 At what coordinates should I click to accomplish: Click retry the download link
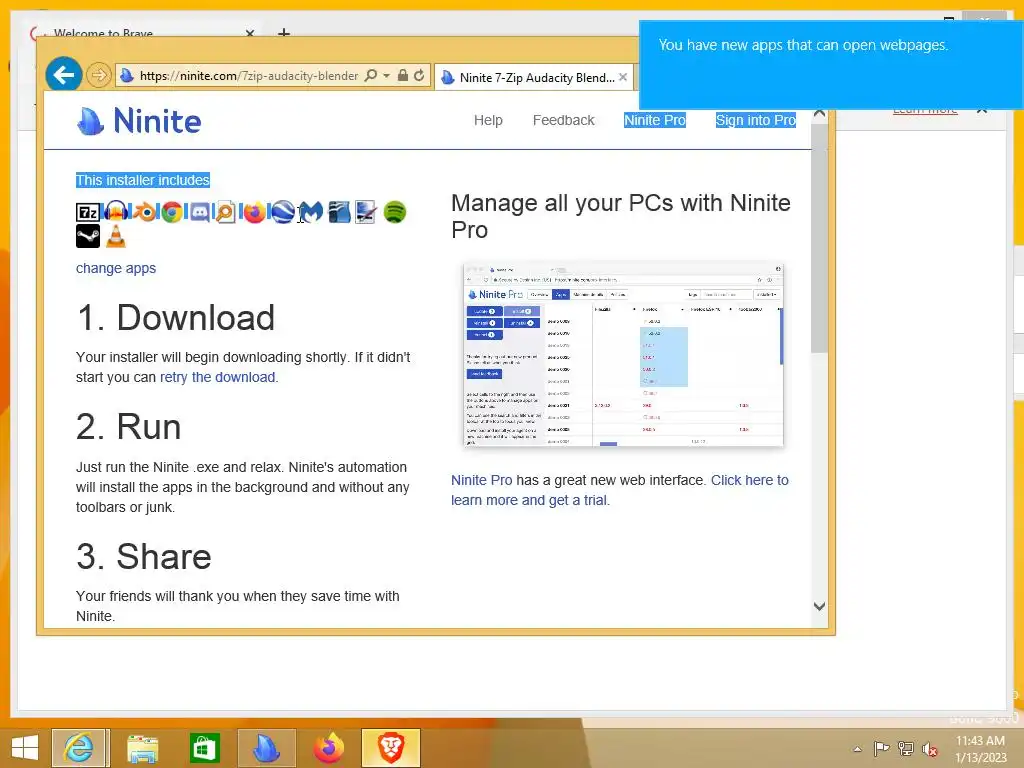pos(217,377)
